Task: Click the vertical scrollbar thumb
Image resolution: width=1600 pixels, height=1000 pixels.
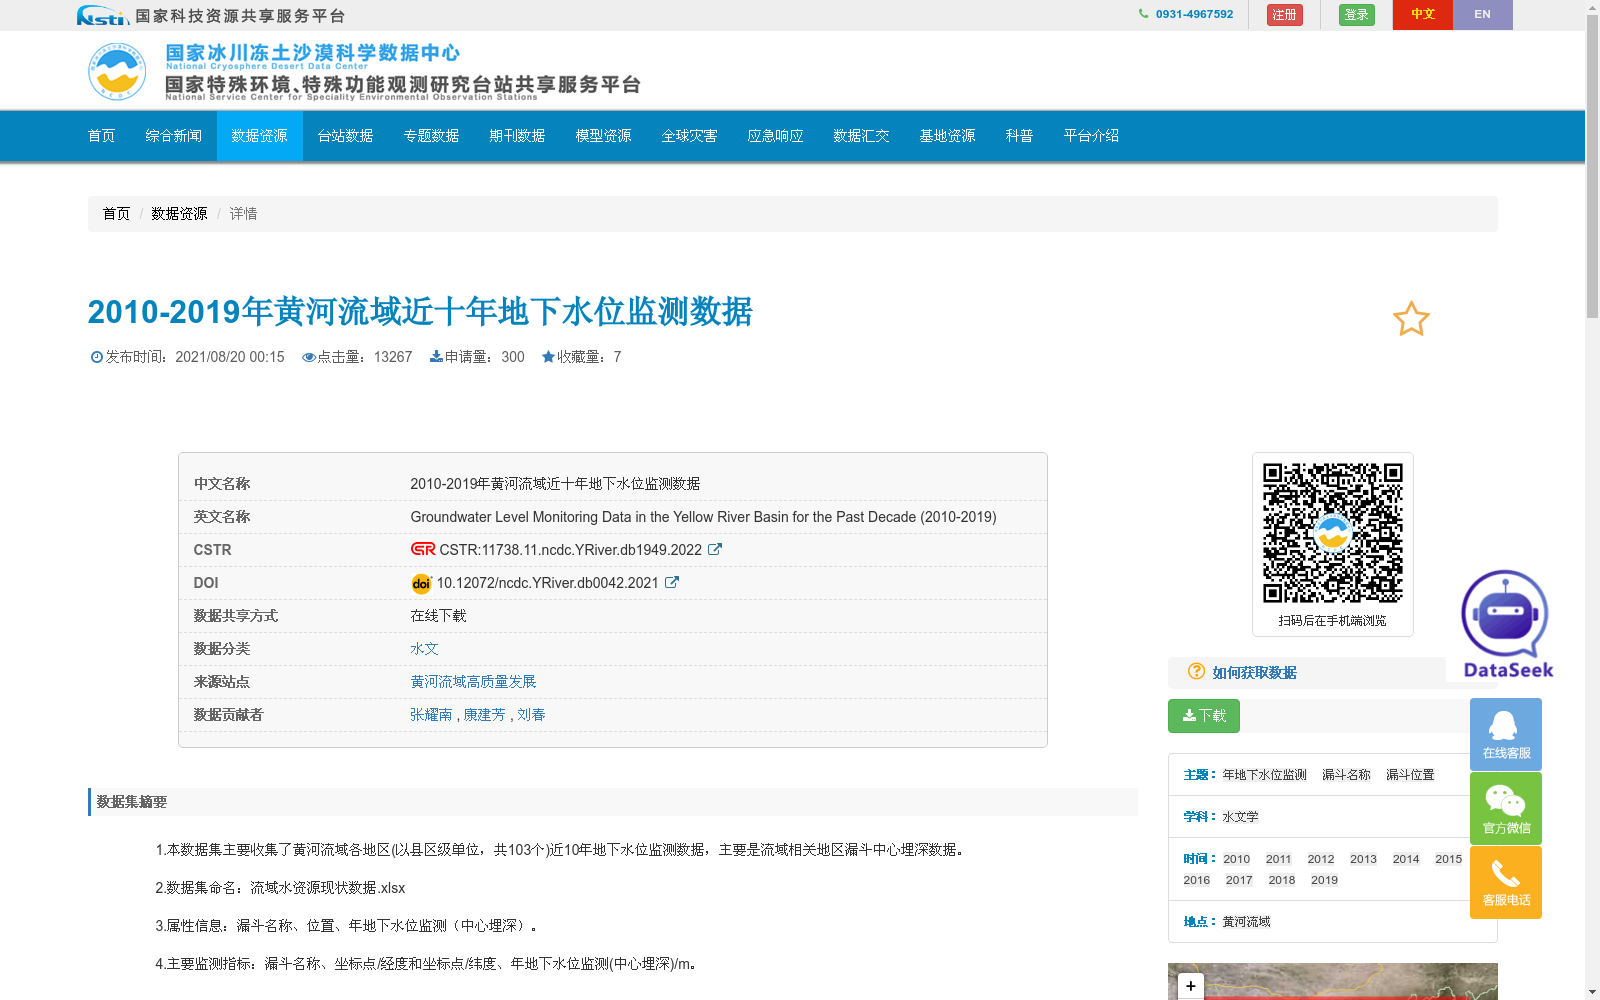Action: tap(1592, 167)
